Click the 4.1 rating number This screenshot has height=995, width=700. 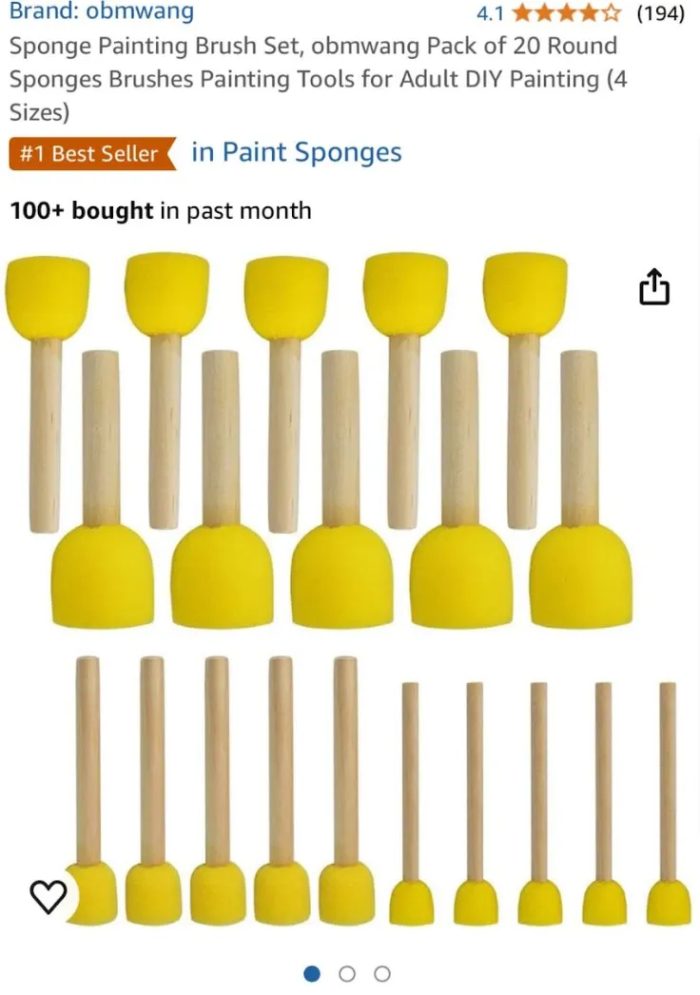(490, 13)
